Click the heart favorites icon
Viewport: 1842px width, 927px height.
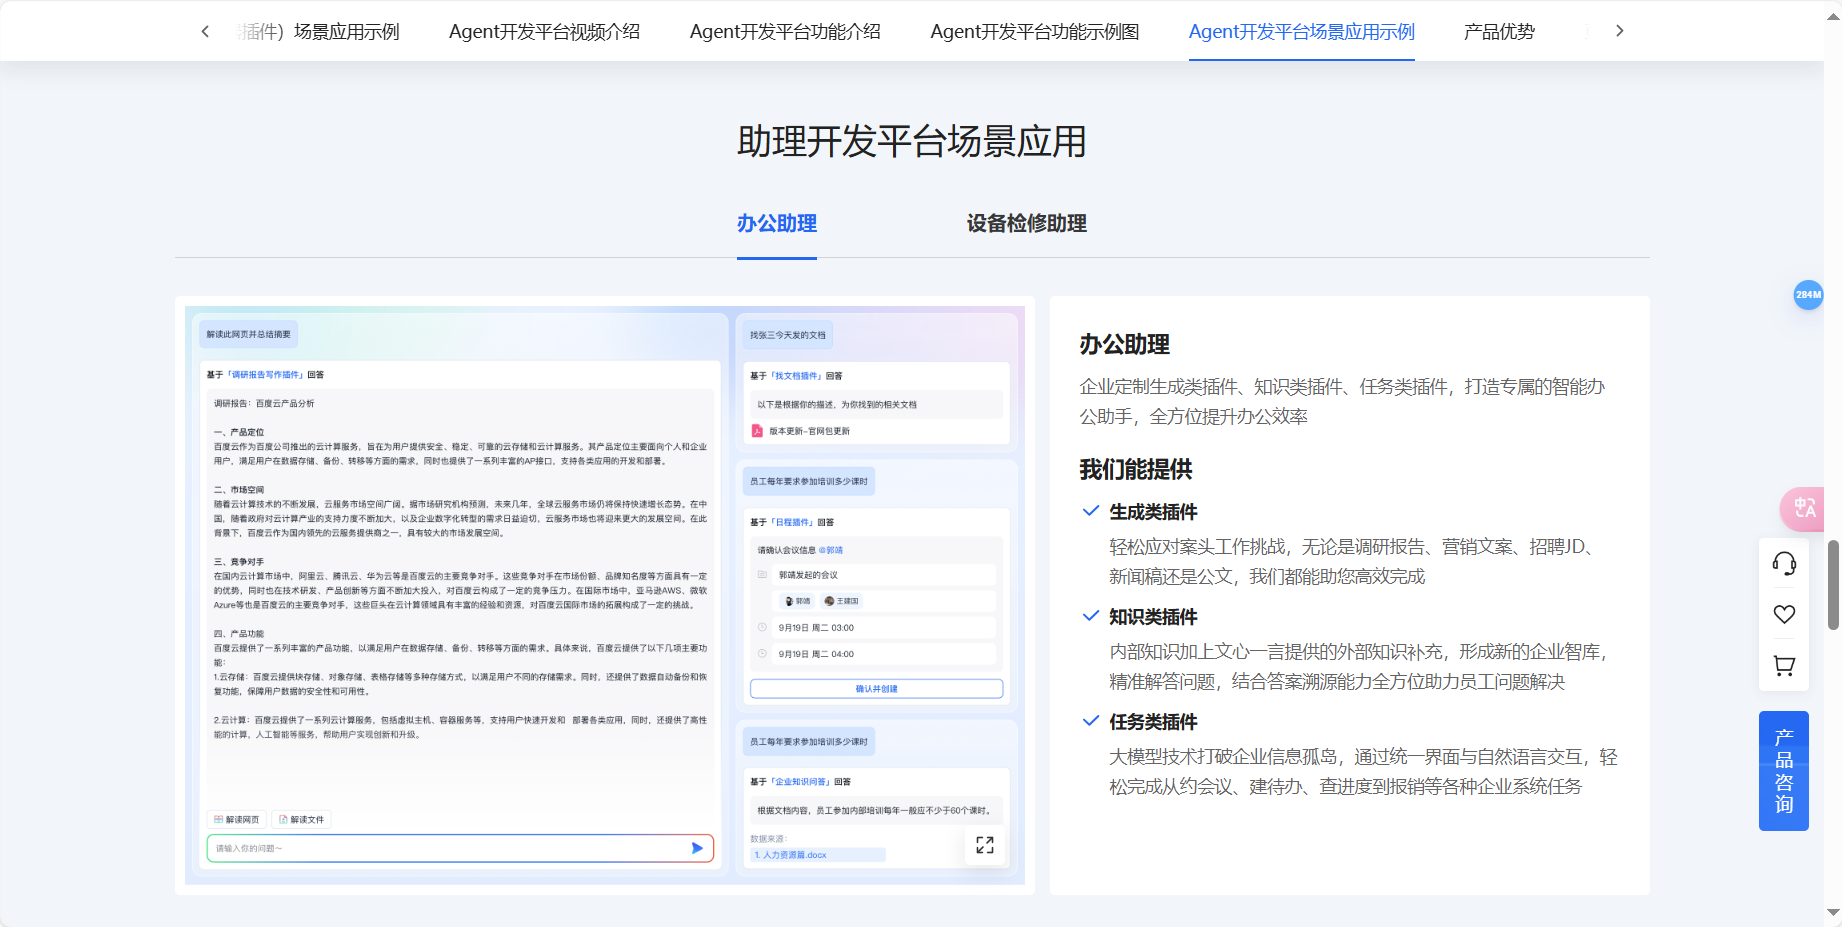point(1784,614)
